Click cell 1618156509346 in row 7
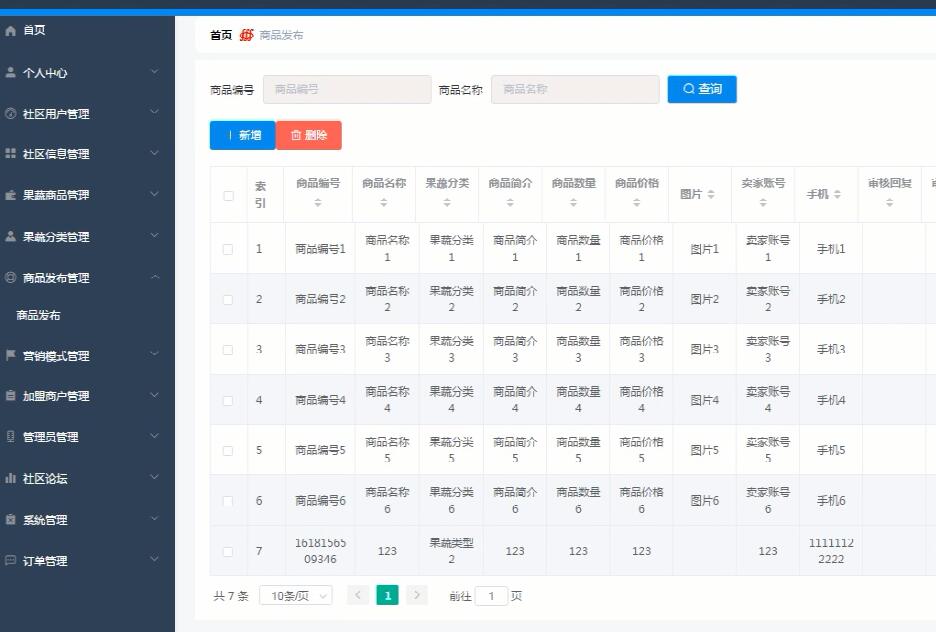936x632 pixels. [320, 551]
